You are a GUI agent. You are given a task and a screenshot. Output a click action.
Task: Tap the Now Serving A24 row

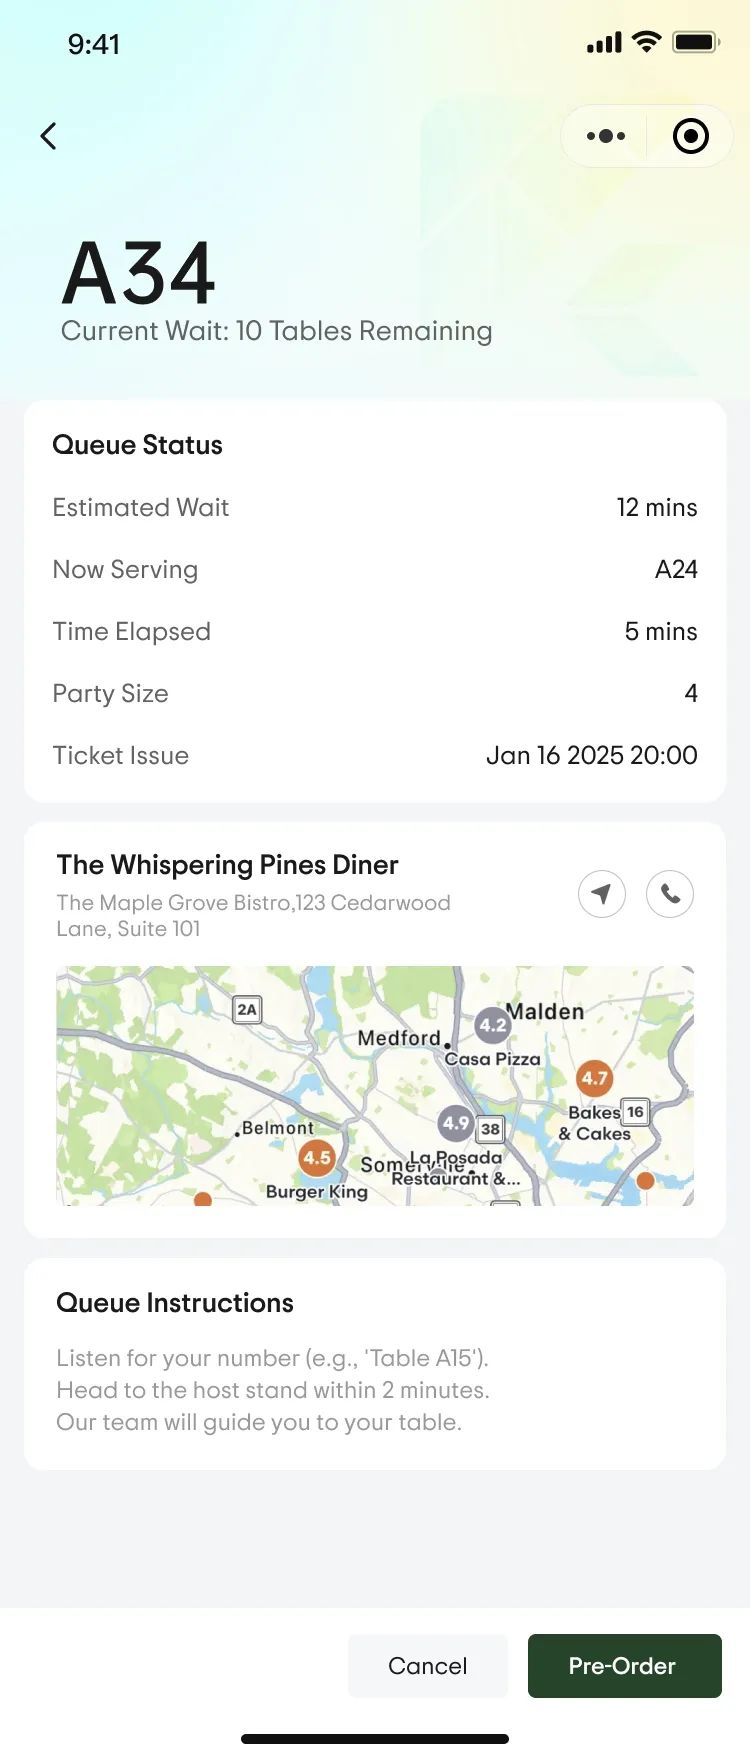coord(375,570)
